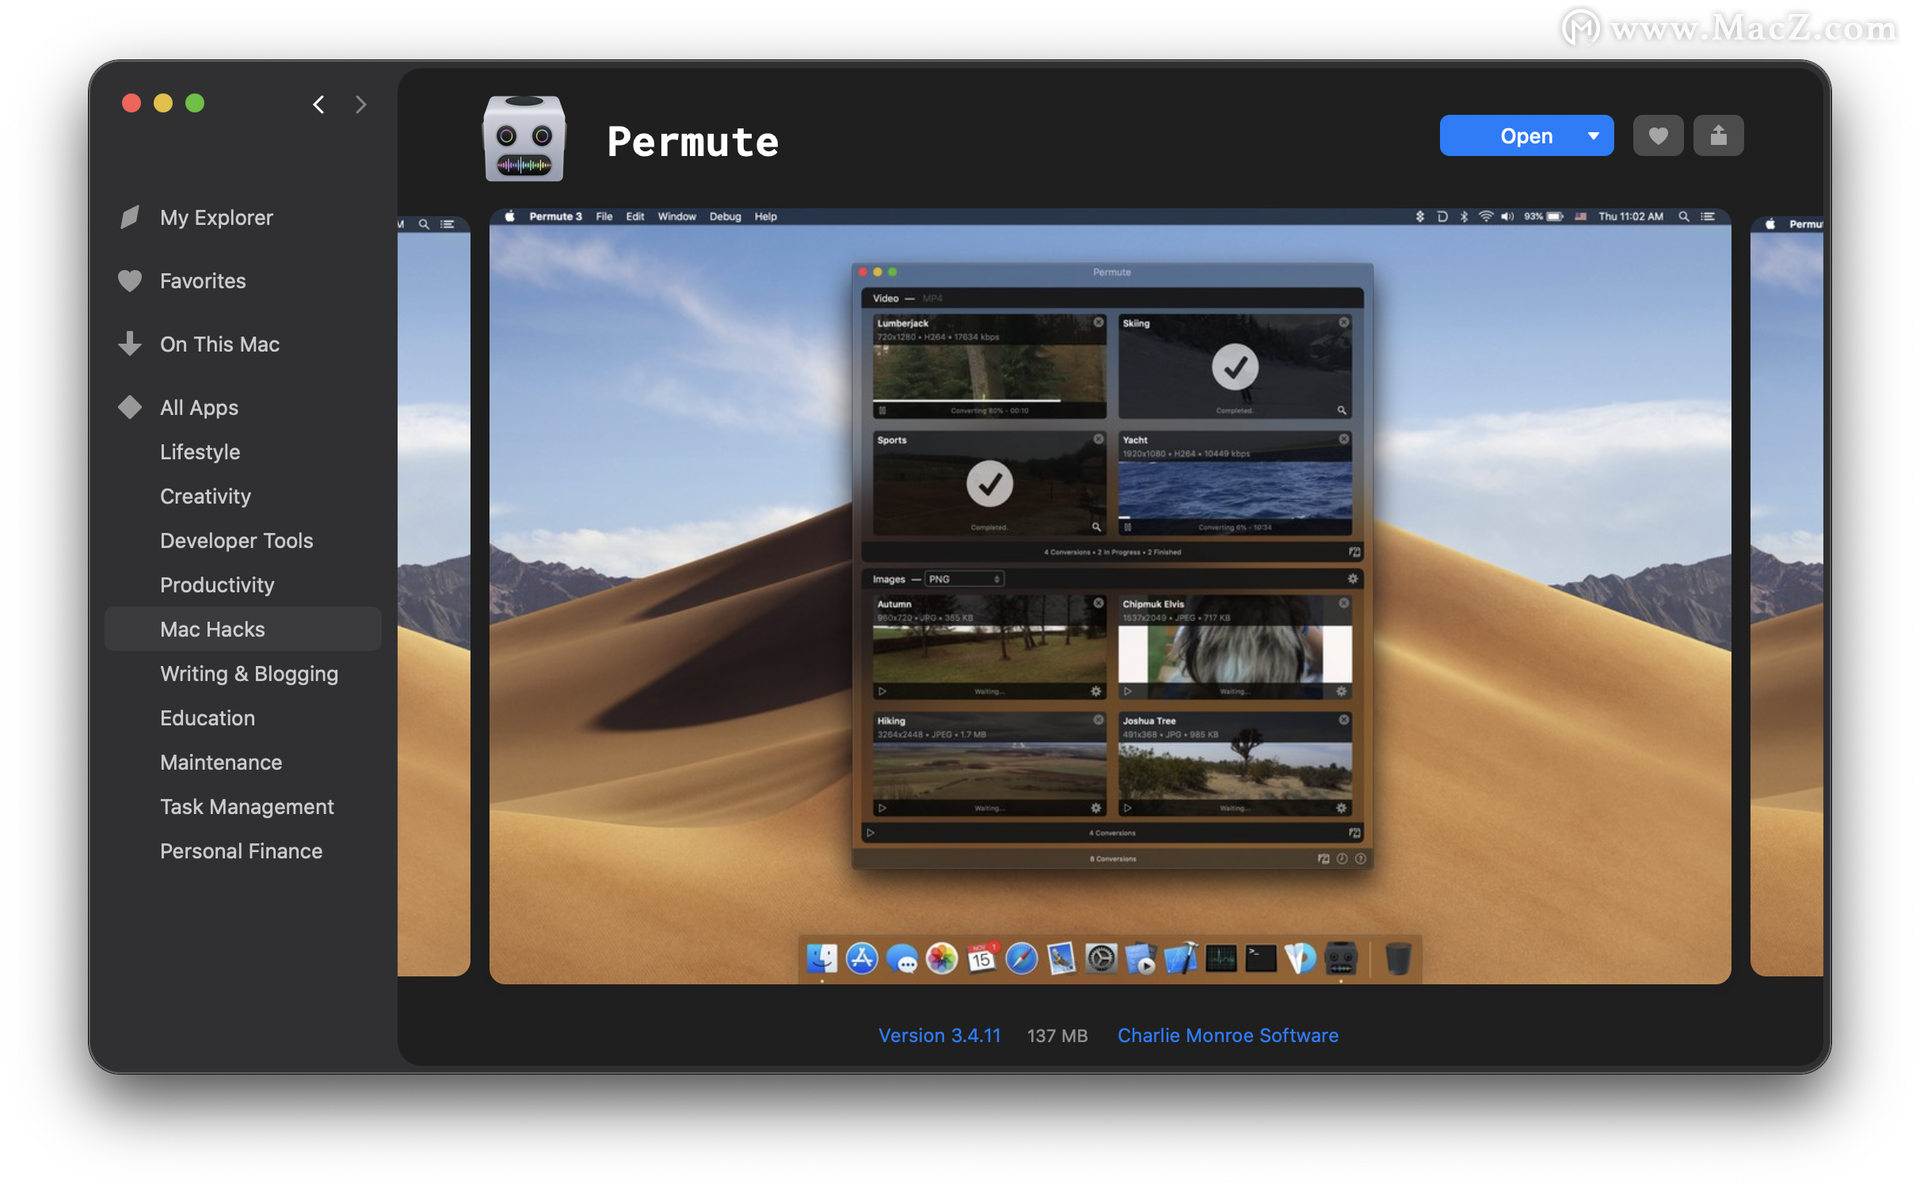The image size is (1920, 1191).
Task: Select the Mac Hacks category
Action: (x=243, y=629)
